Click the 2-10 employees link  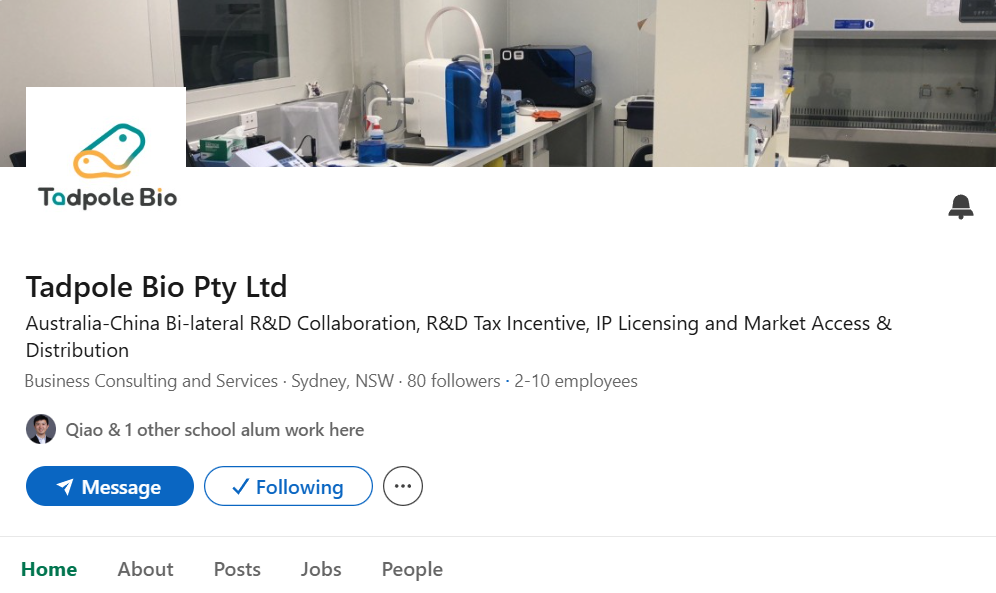click(576, 381)
